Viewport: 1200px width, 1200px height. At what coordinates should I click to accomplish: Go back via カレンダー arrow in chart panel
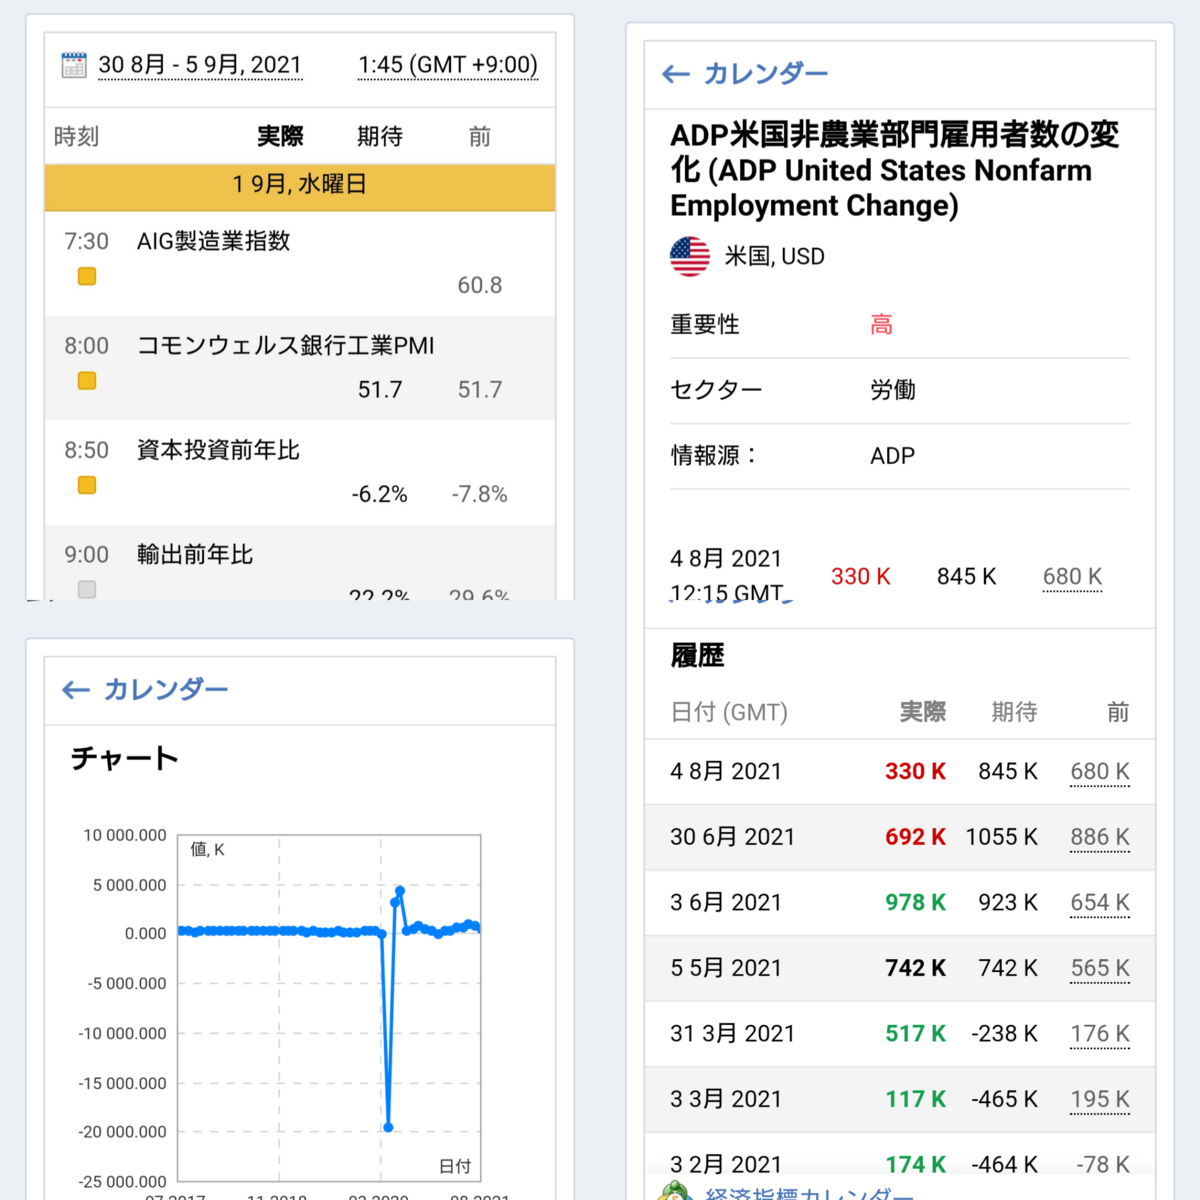(x=76, y=690)
